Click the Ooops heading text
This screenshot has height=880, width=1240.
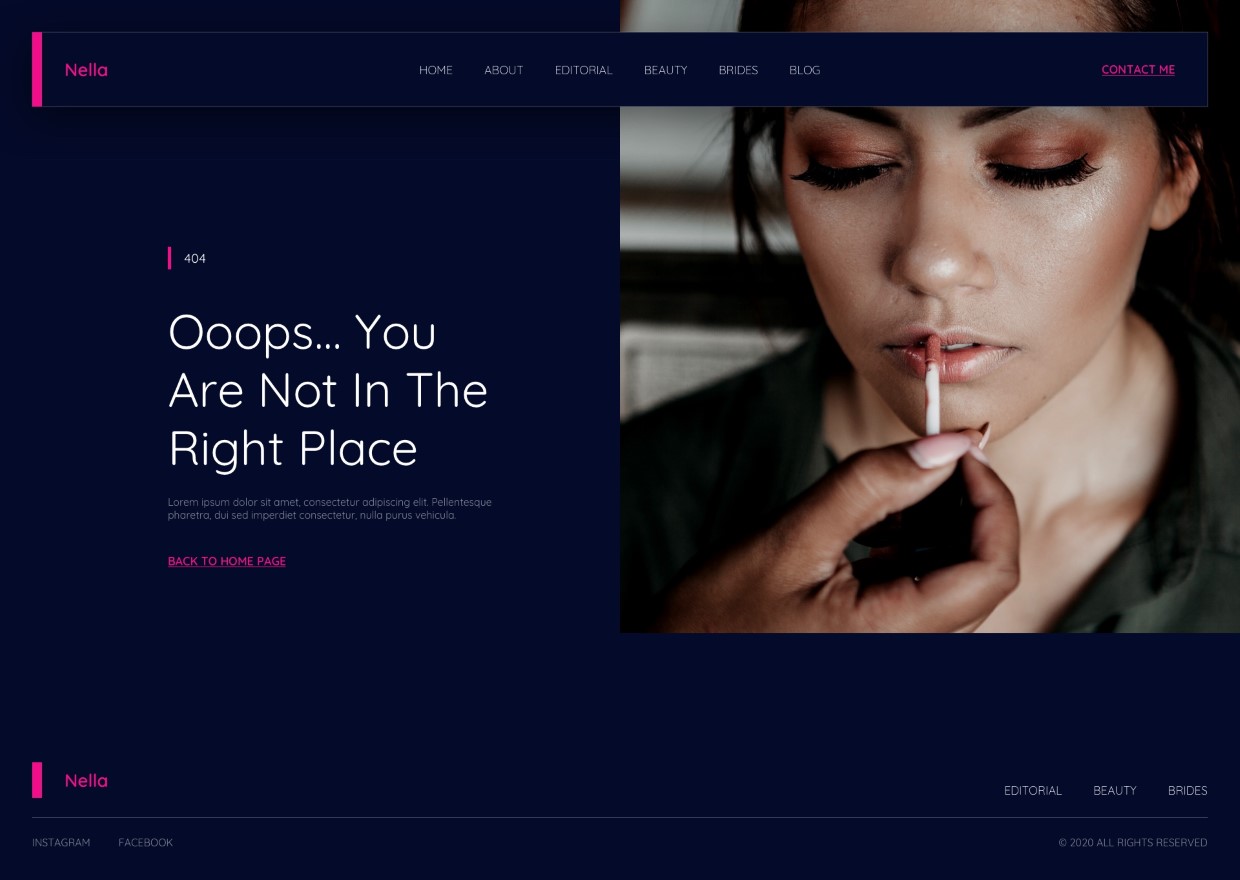(328, 390)
